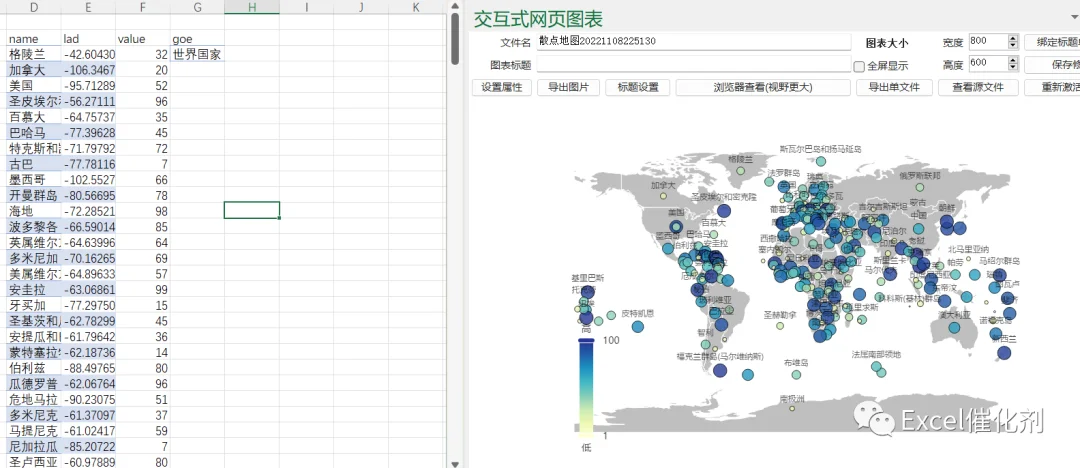Image resolution: width=1080 pixels, height=468 pixels.
Task: Select the 开曼群岛 name cell
Action: coord(34,195)
